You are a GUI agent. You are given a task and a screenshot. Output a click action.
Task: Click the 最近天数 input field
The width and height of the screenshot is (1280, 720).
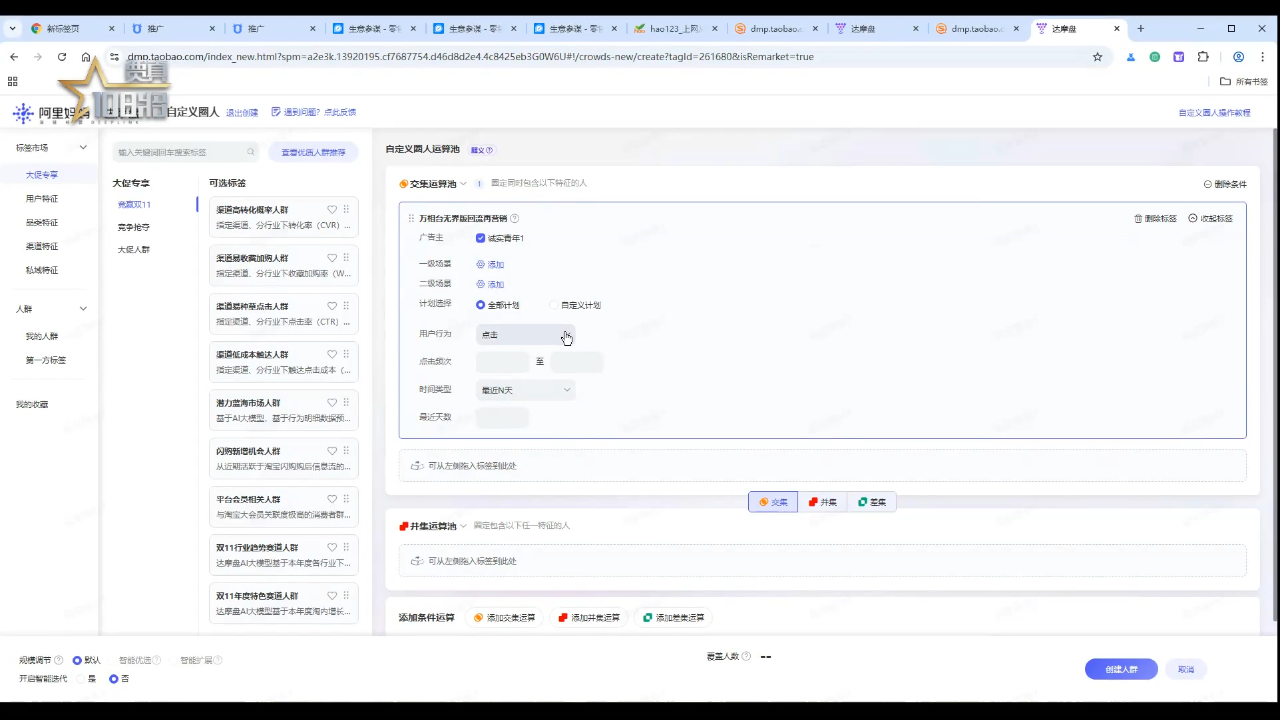(502, 417)
